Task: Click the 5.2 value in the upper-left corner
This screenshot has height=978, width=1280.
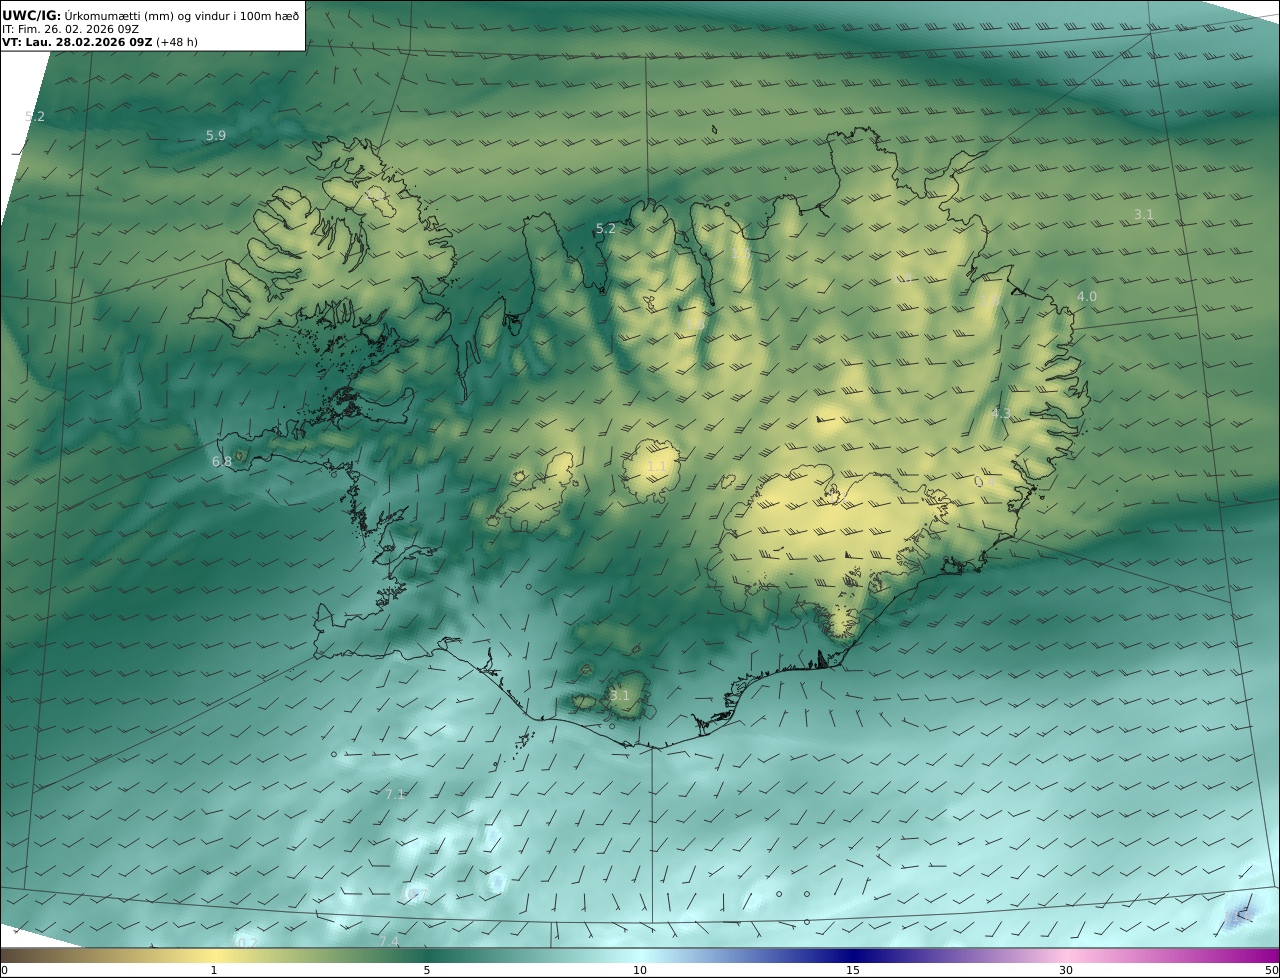Action: click(35, 116)
